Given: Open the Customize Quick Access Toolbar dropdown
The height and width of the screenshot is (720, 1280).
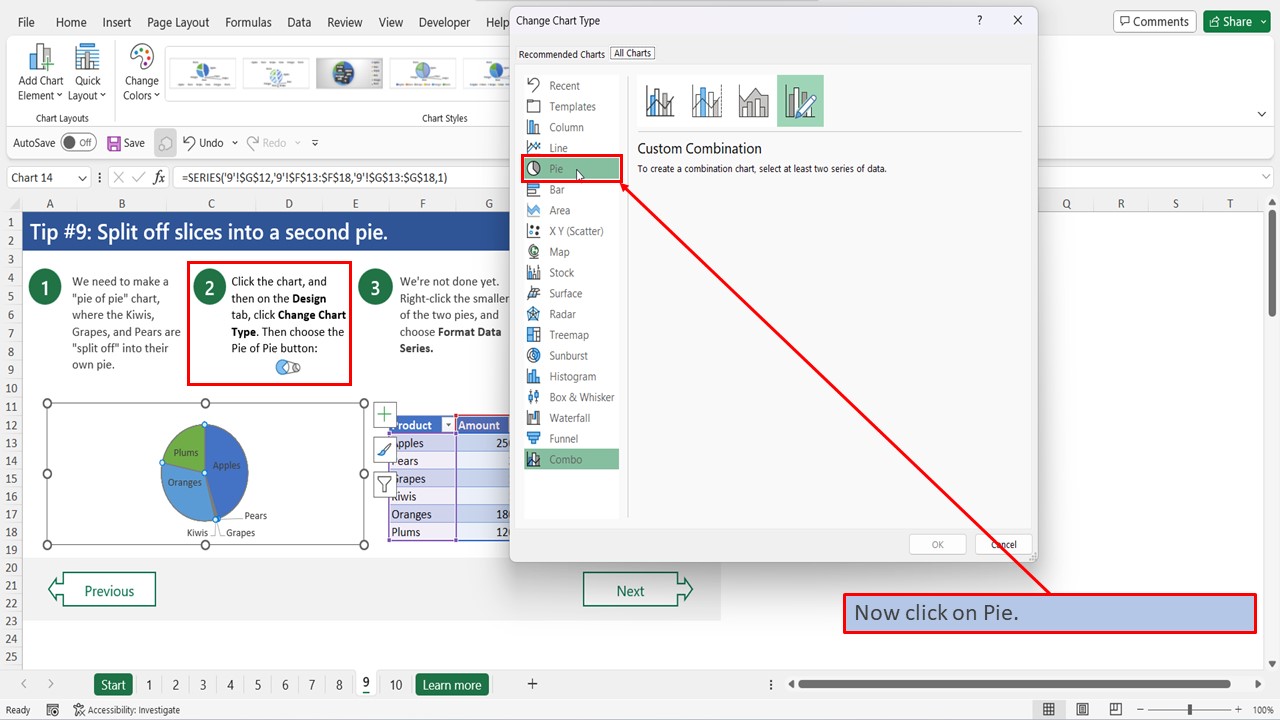Looking at the screenshot, I should click(x=315, y=143).
